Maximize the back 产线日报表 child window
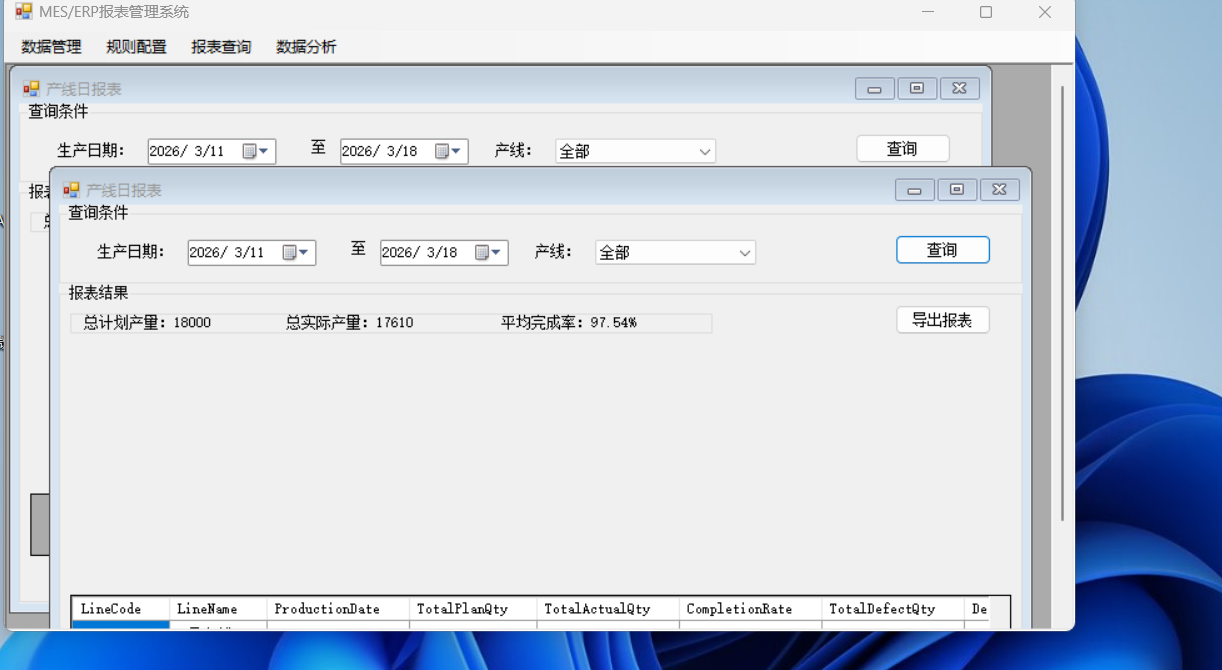The width and height of the screenshot is (1222, 670). pos(917,89)
